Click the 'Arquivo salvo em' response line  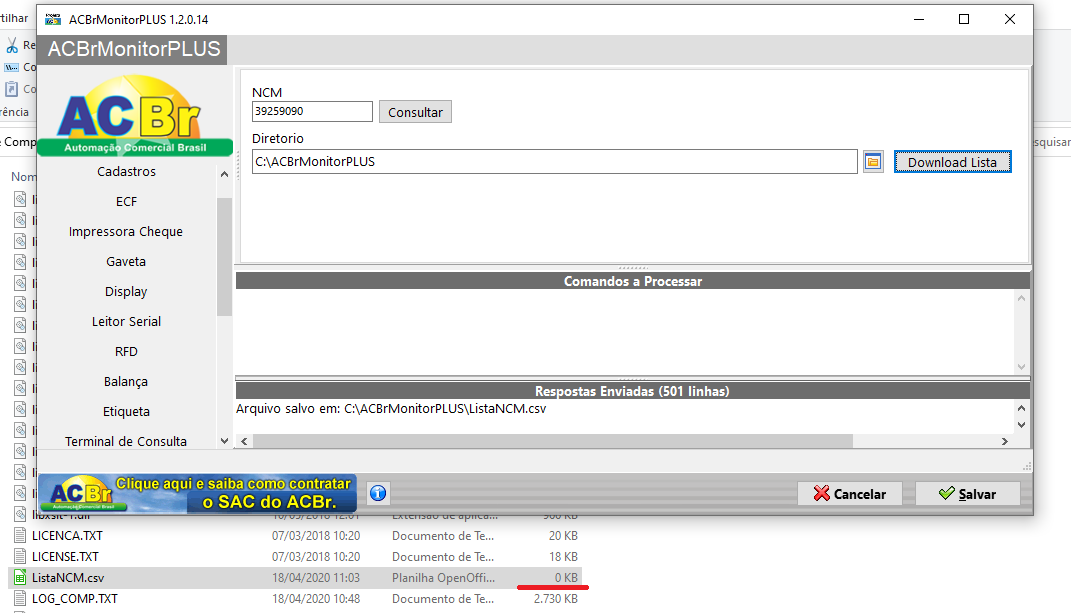click(x=391, y=409)
